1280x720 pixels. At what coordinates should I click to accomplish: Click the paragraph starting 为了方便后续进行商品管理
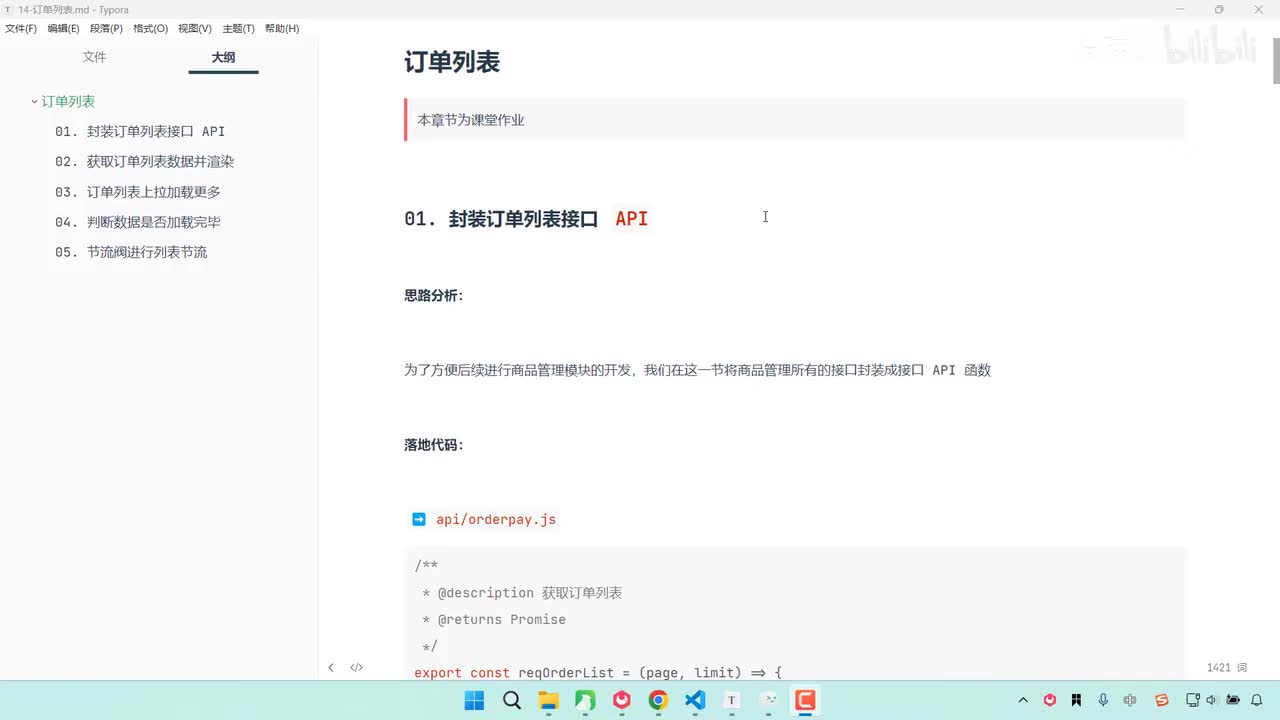pos(697,370)
